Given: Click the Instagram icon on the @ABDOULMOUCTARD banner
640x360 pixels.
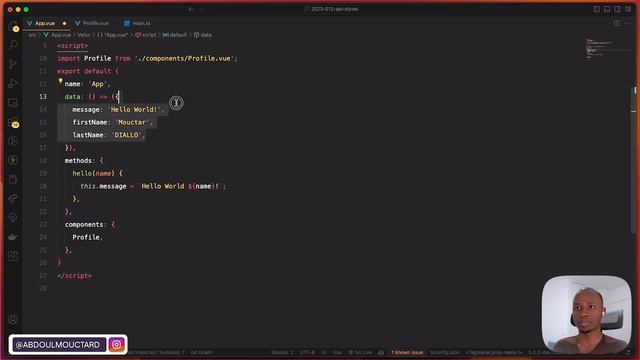Looking at the screenshot, I should click(x=117, y=344).
